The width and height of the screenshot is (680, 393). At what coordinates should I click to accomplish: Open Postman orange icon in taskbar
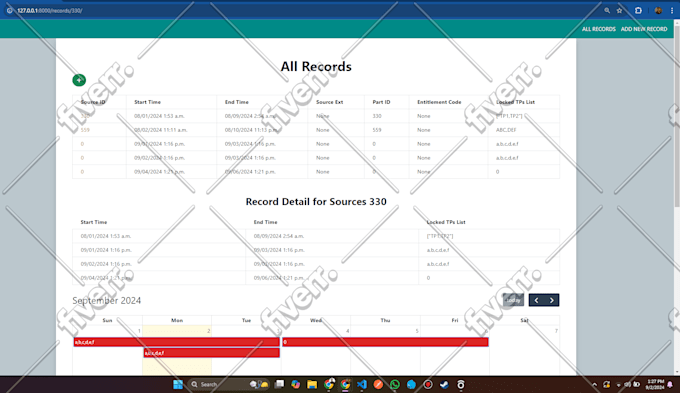378,384
